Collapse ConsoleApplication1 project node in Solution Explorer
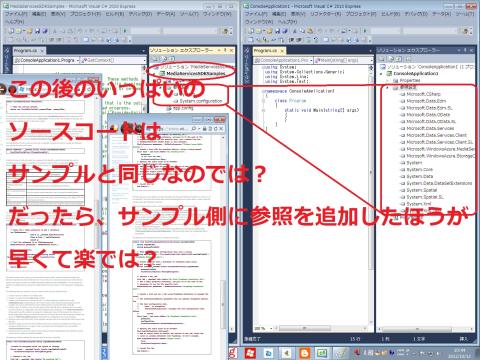 pyautogui.click(x=382, y=74)
